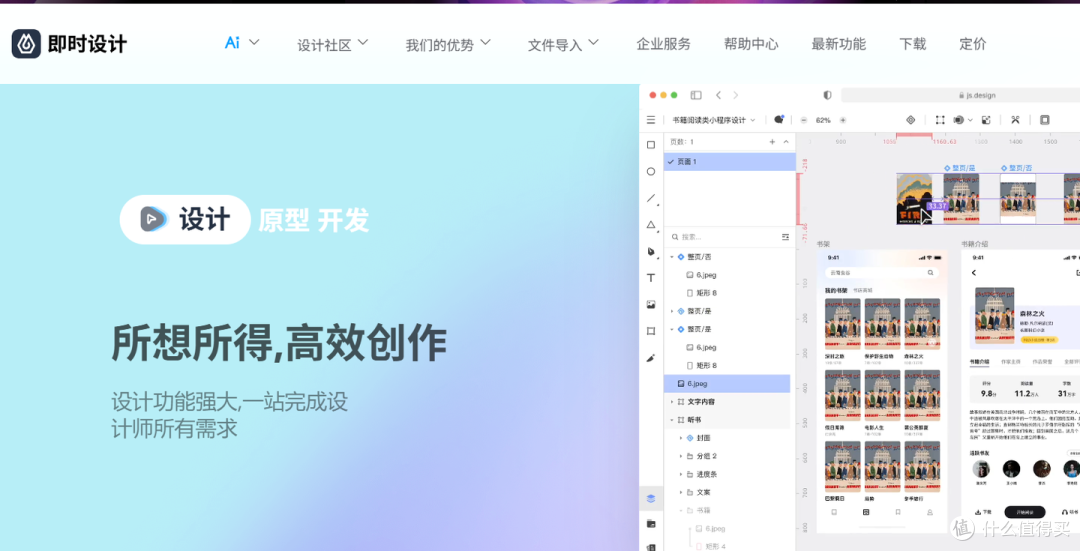This screenshot has height=551, width=1080.
Task: Open 企业服务 in the navigation
Action: click(663, 44)
